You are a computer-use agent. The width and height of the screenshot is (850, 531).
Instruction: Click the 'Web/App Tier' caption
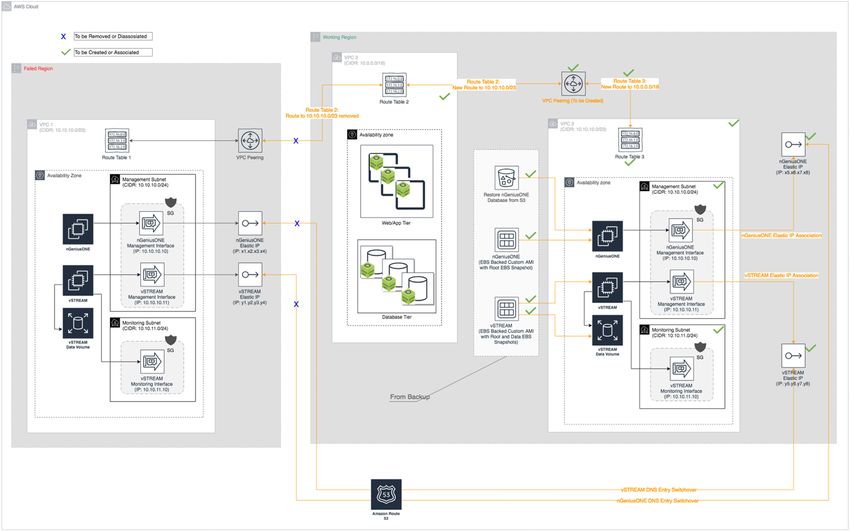tap(396, 223)
